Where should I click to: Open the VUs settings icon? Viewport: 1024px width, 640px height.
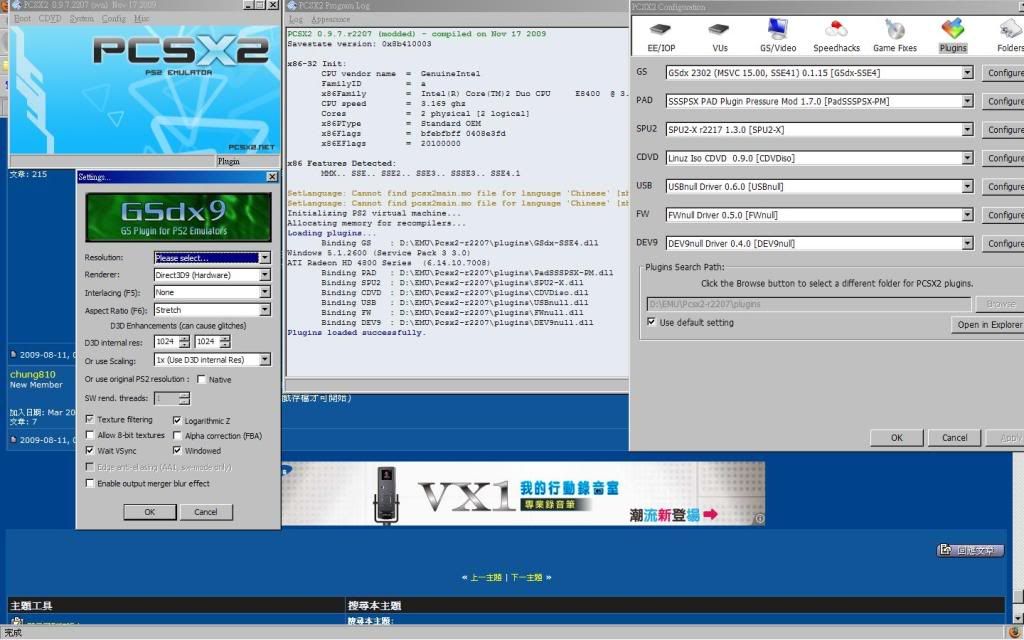[x=719, y=35]
